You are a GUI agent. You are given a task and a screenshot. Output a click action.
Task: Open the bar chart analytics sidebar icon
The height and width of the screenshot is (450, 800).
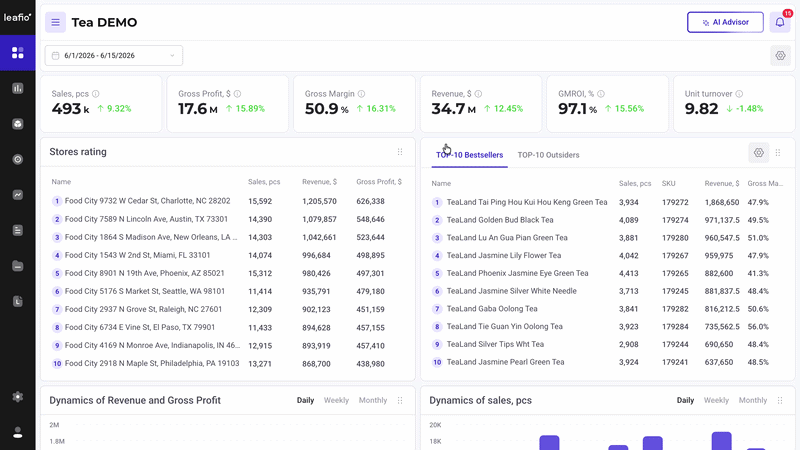[x=17, y=88]
